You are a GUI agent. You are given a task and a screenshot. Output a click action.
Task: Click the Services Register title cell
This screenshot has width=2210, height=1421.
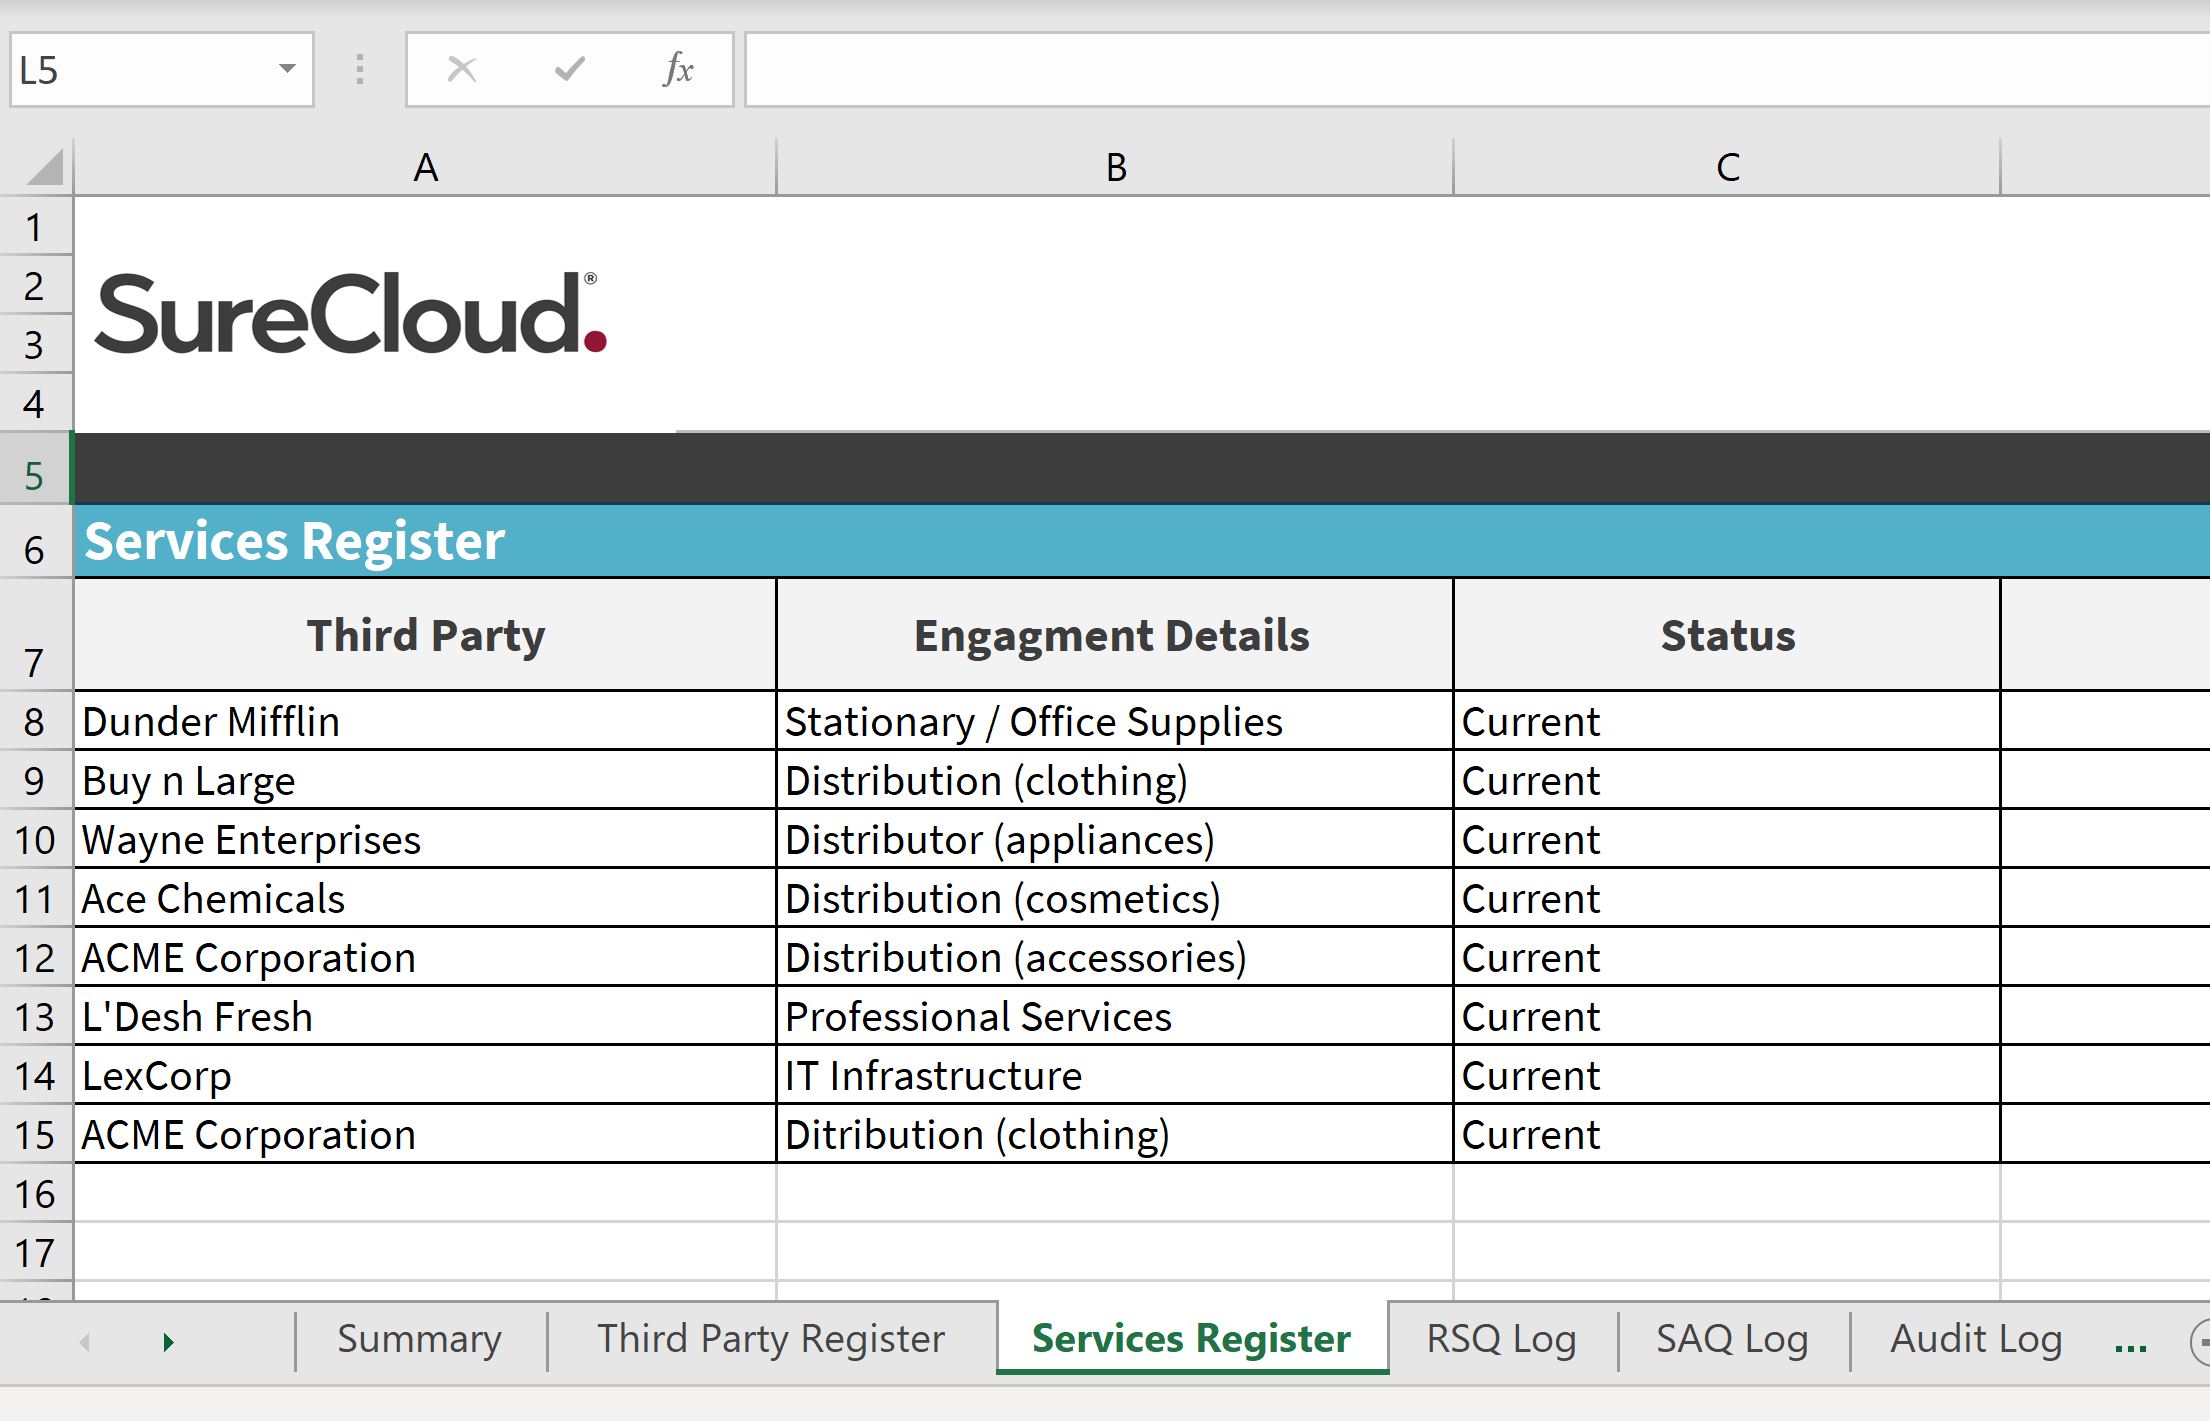[x=1142, y=541]
